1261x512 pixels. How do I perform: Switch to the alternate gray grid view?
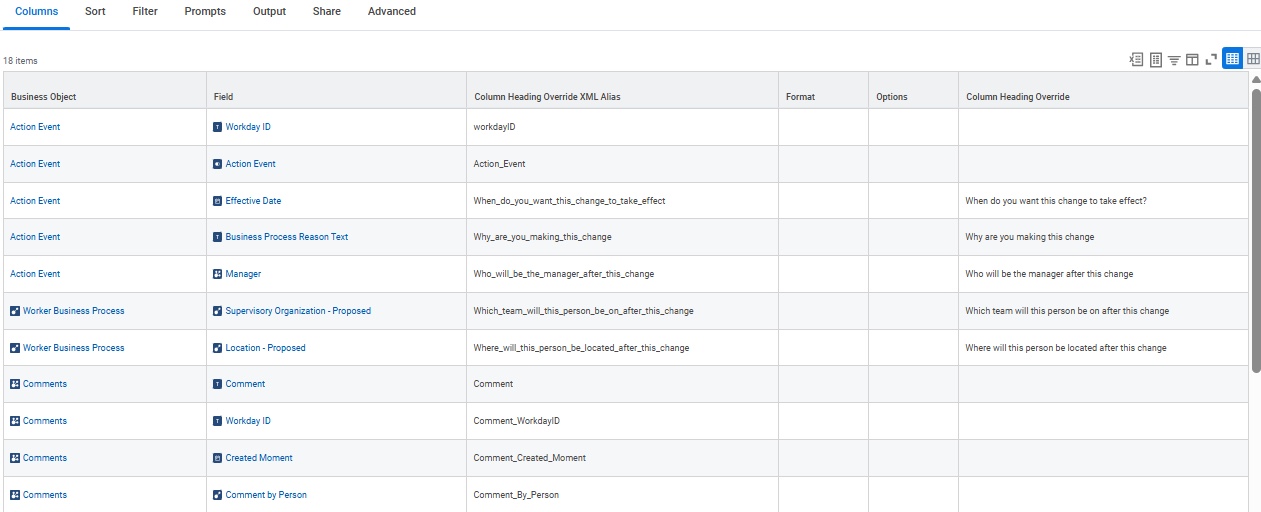click(x=1252, y=59)
